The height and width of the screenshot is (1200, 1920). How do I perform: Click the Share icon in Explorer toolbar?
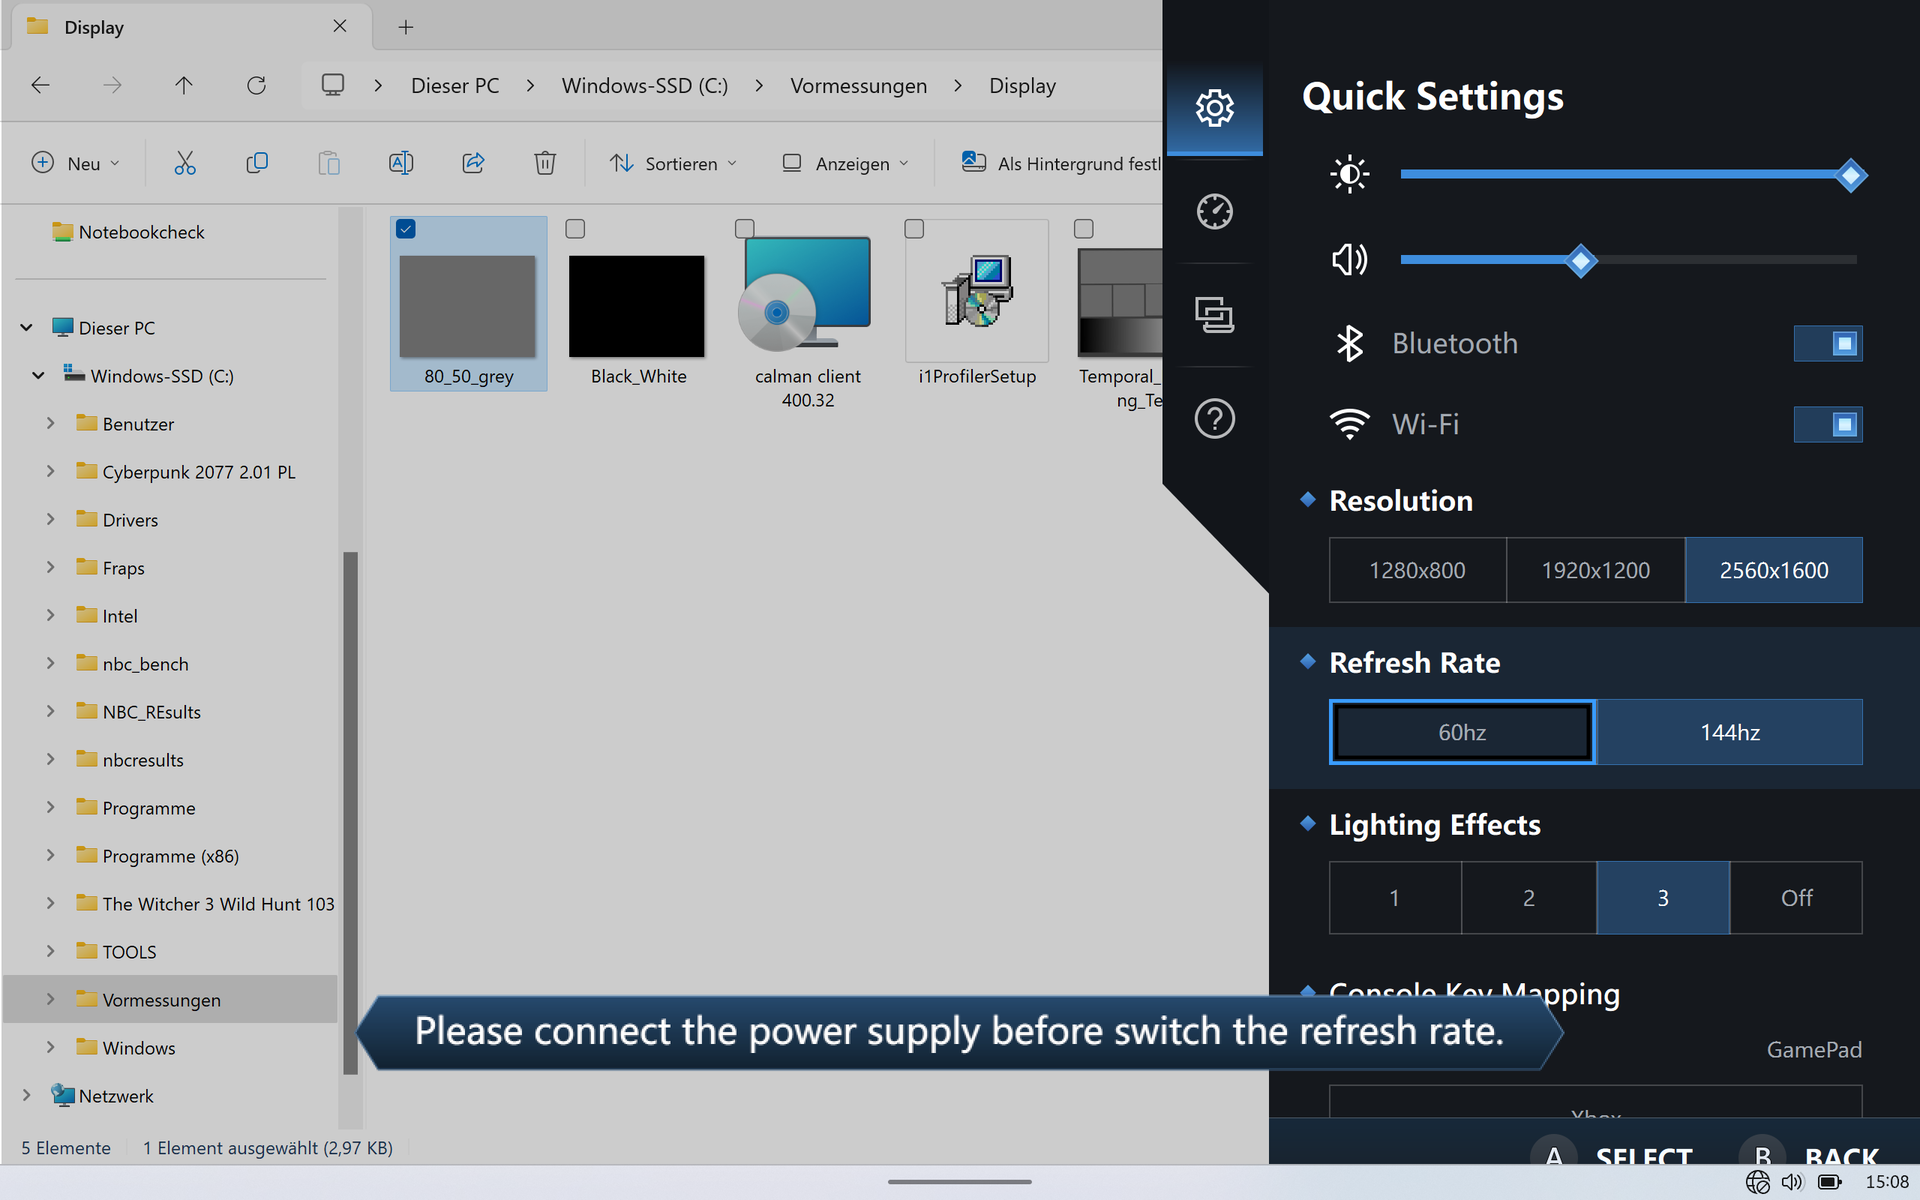click(473, 163)
